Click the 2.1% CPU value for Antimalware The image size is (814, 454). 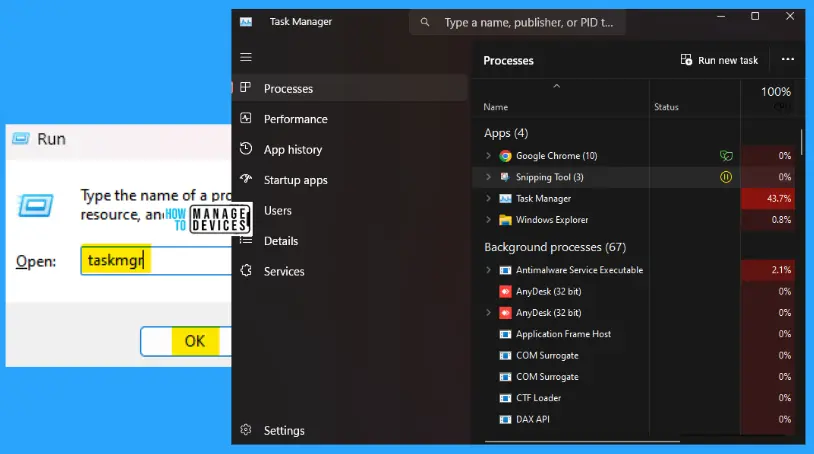[x=781, y=270]
